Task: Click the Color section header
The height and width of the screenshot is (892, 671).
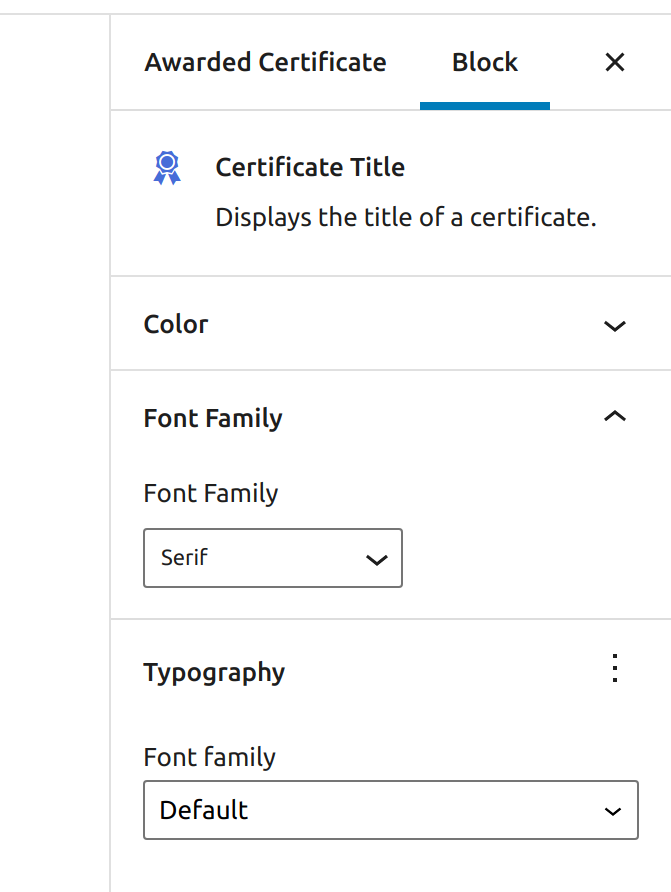Action: (176, 325)
